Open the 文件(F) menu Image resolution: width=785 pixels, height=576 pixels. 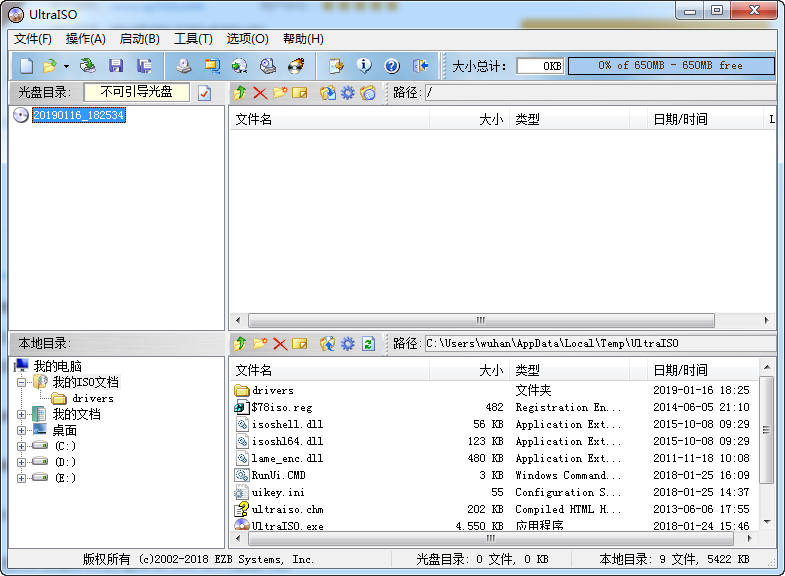pyautogui.click(x=33, y=39)
